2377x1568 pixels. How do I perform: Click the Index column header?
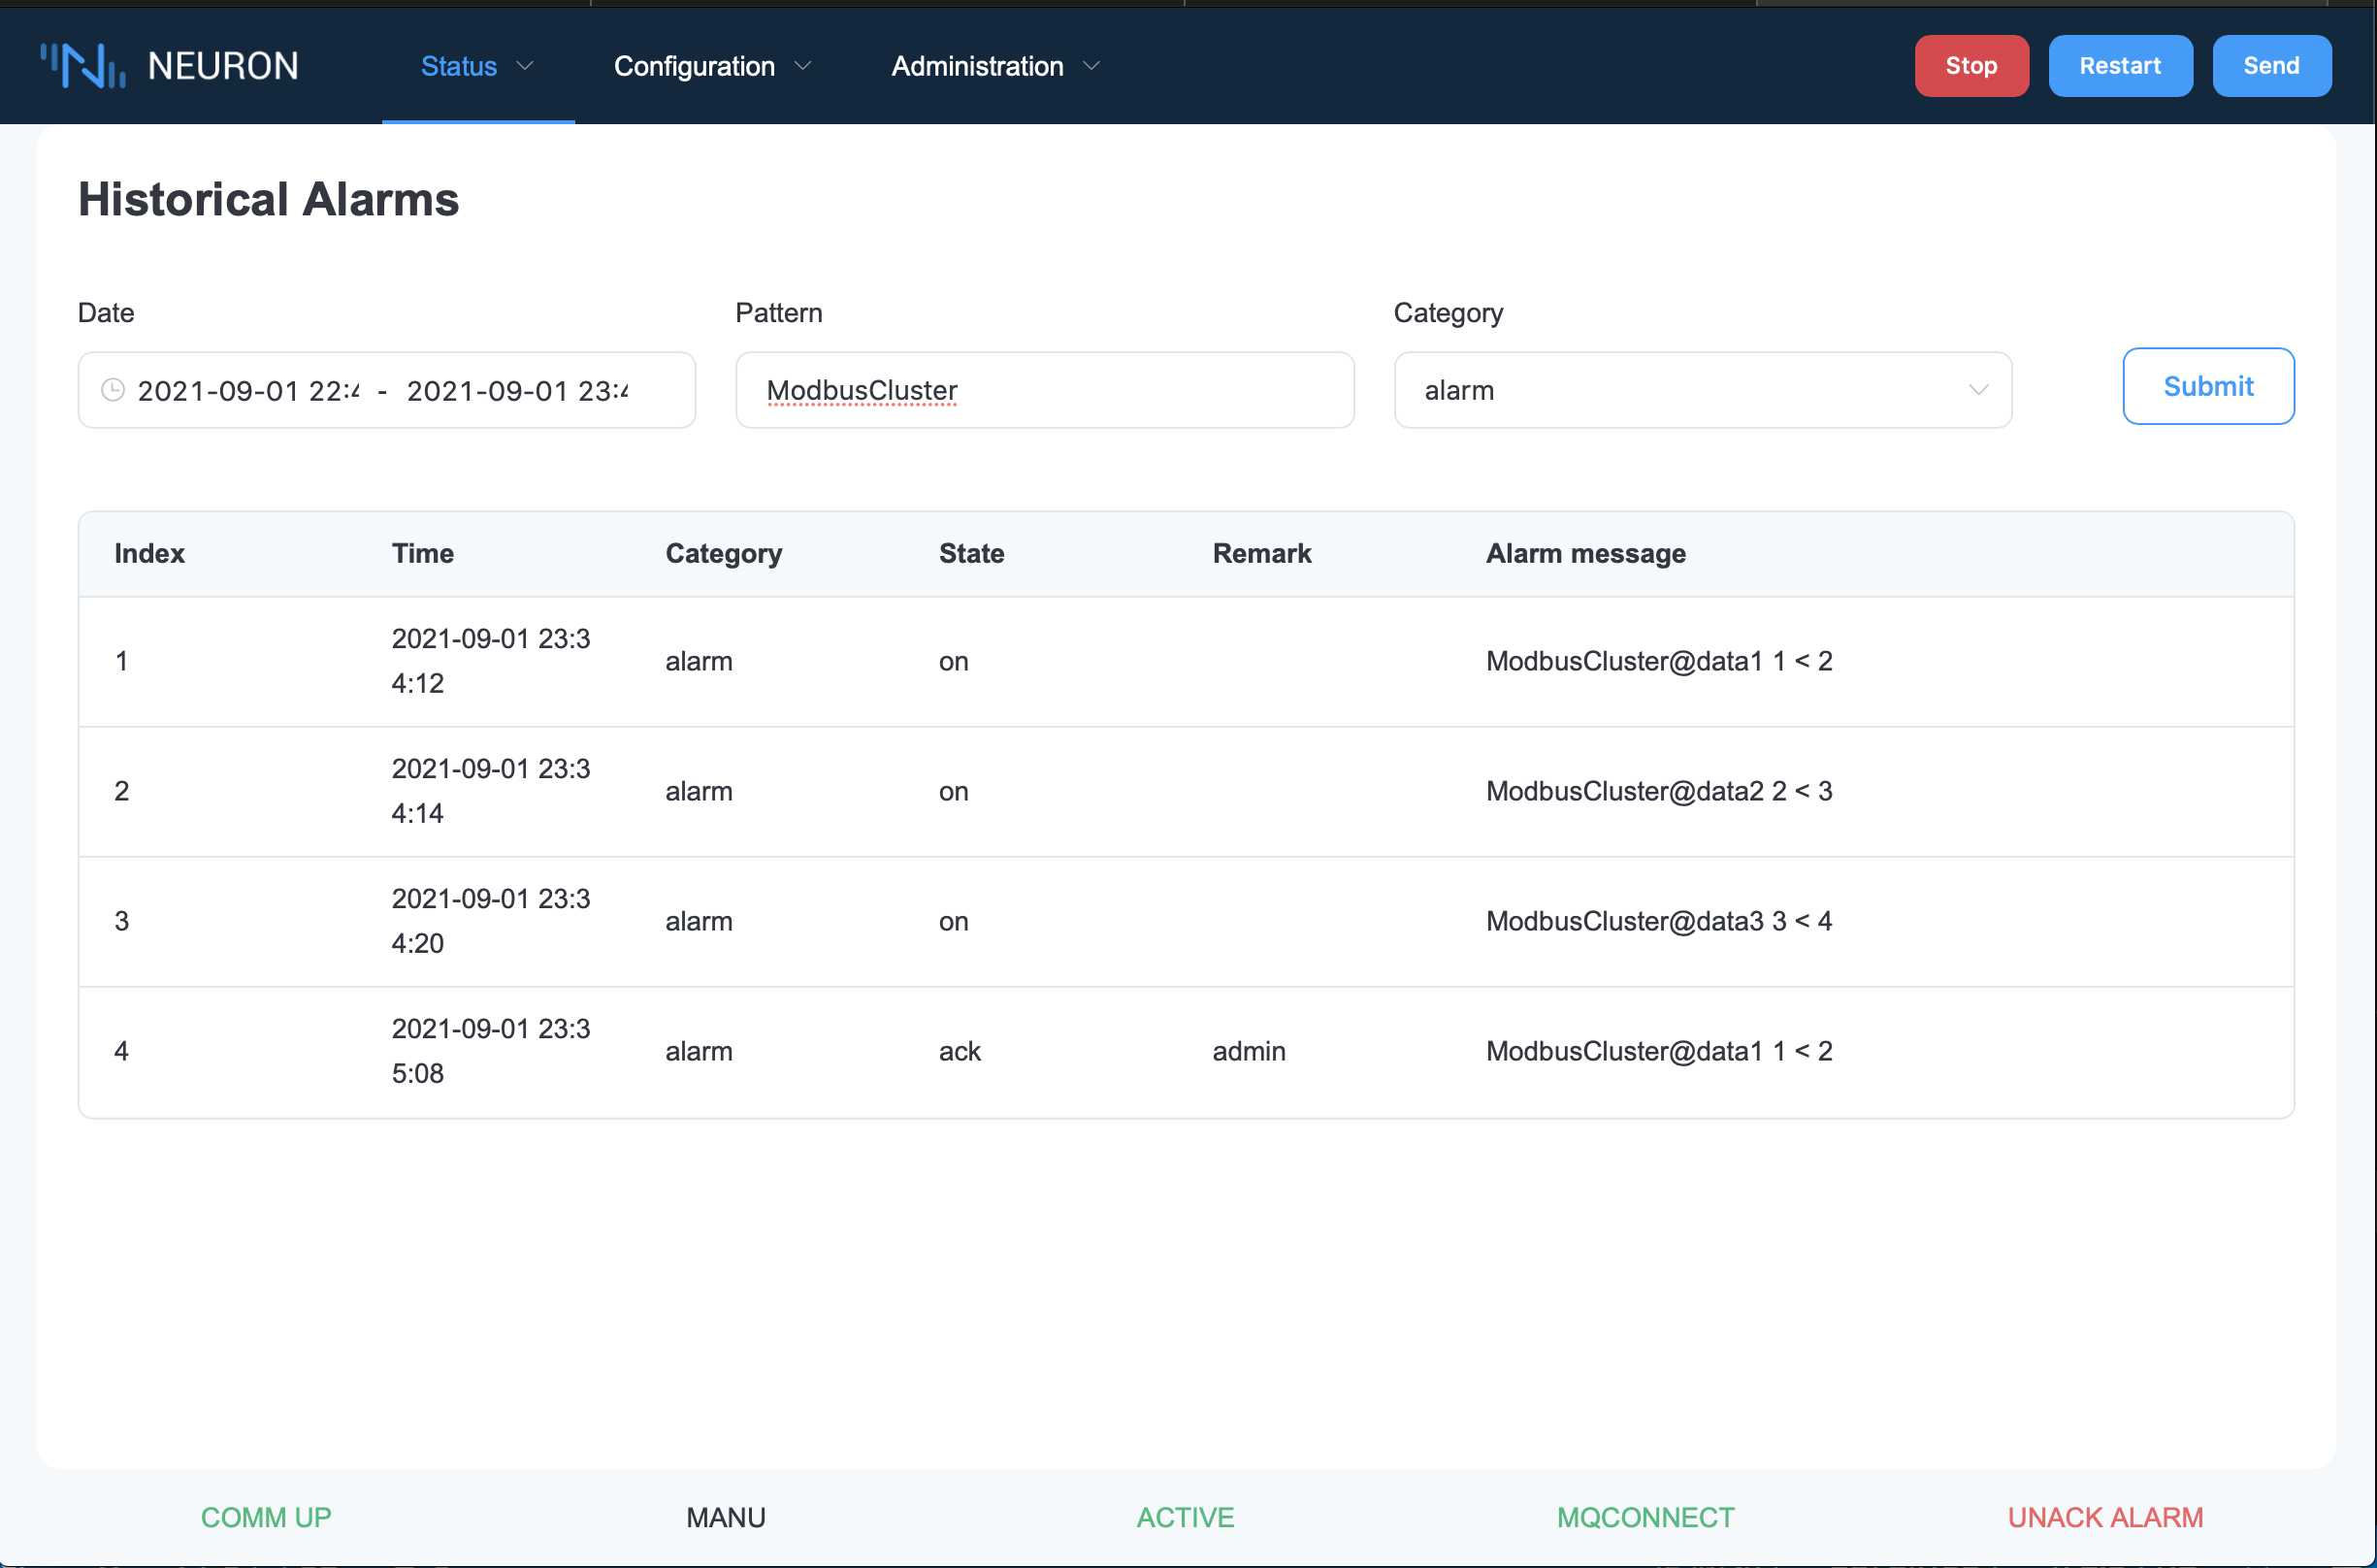coord(149,553)
